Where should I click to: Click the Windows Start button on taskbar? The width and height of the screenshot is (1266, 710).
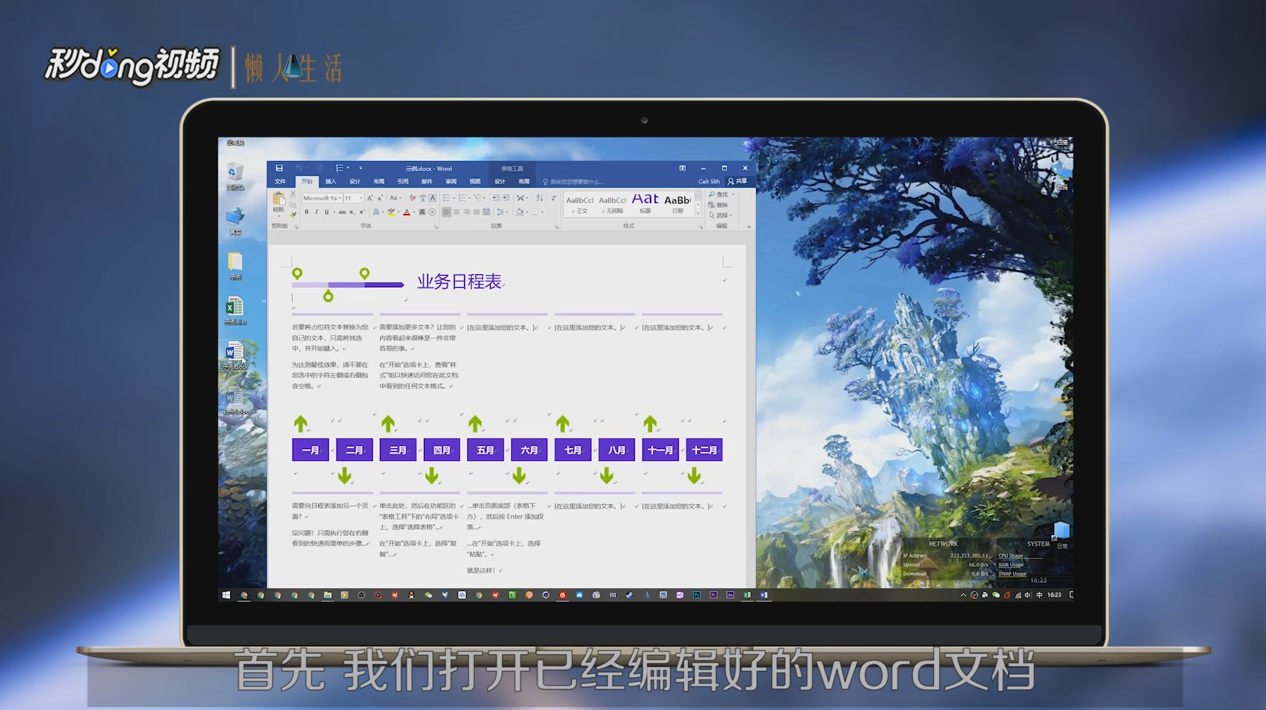pyautogui.click(x=226, y=595)
